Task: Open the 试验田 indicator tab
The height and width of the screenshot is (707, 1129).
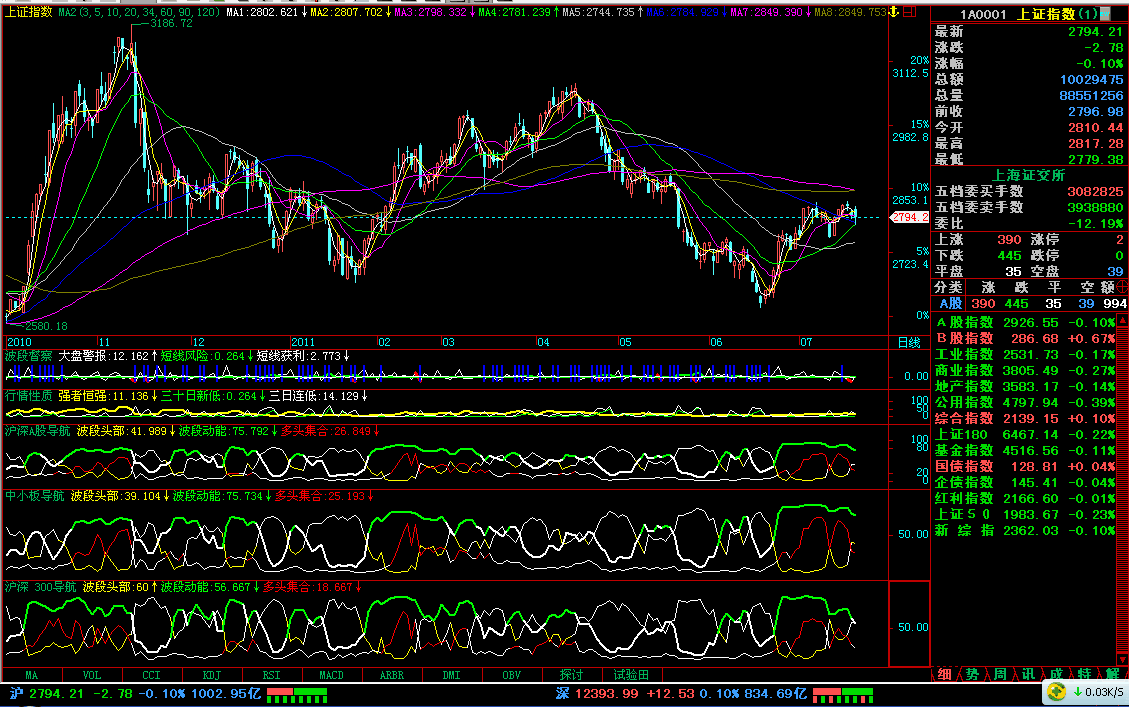Action: 631,675
